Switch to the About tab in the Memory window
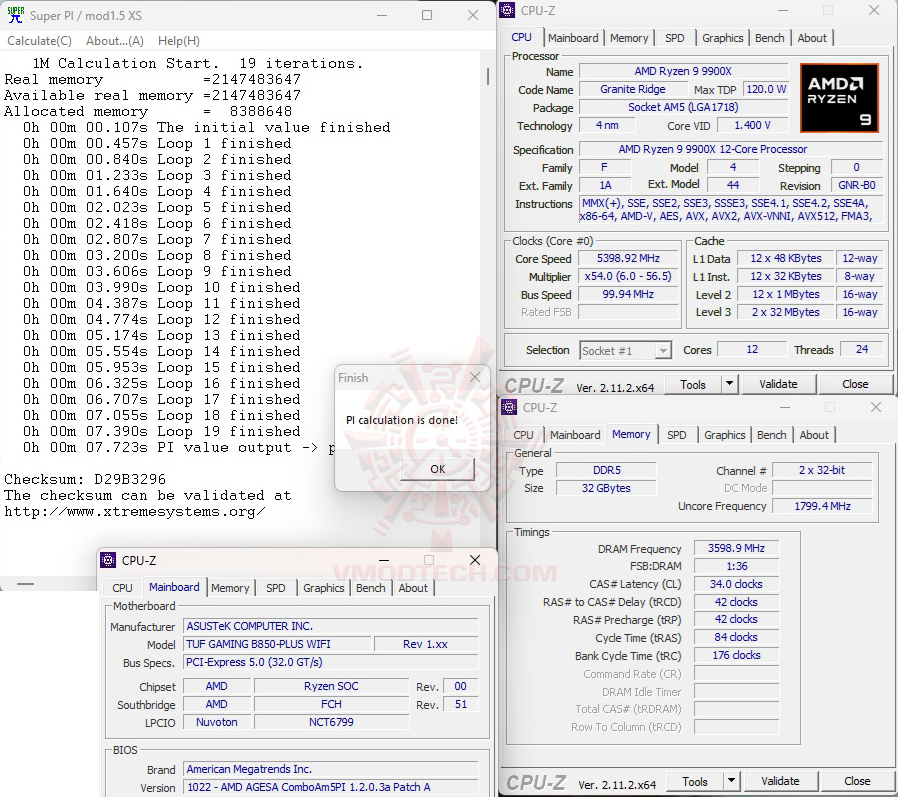 814,434
